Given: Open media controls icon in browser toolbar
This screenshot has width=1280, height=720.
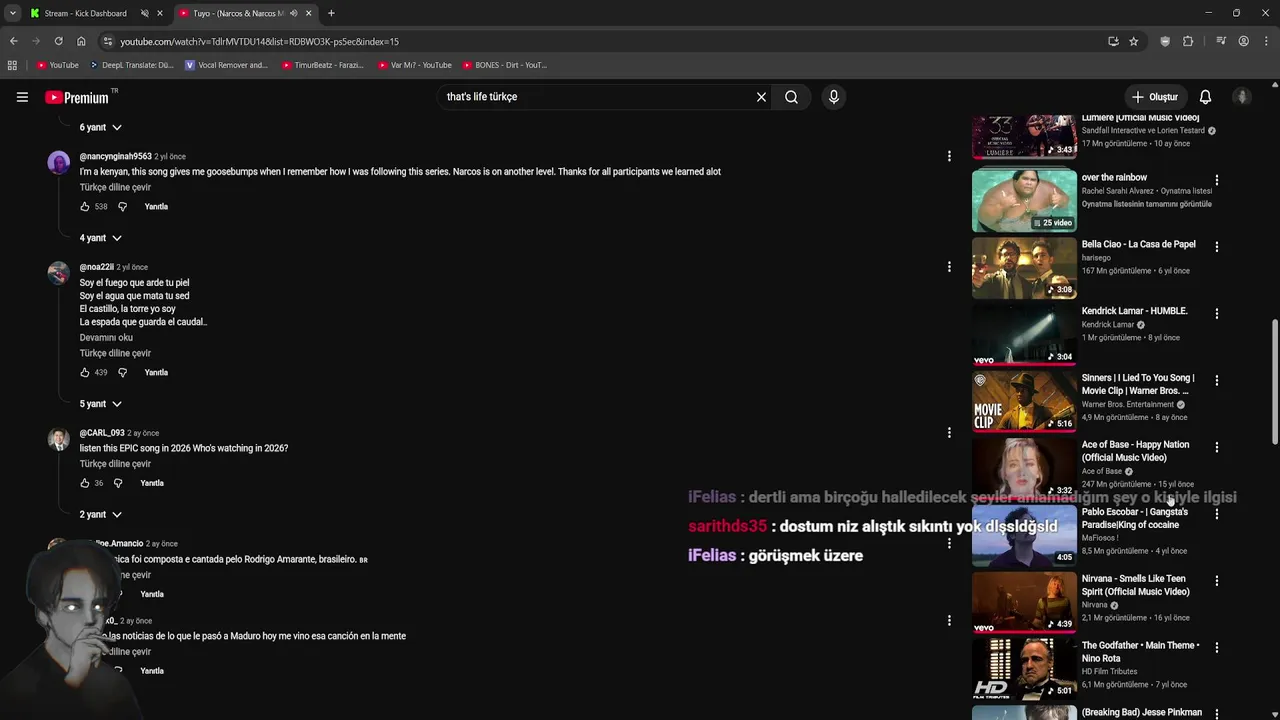Looking at the screenshot, I should pos(1221,41).
